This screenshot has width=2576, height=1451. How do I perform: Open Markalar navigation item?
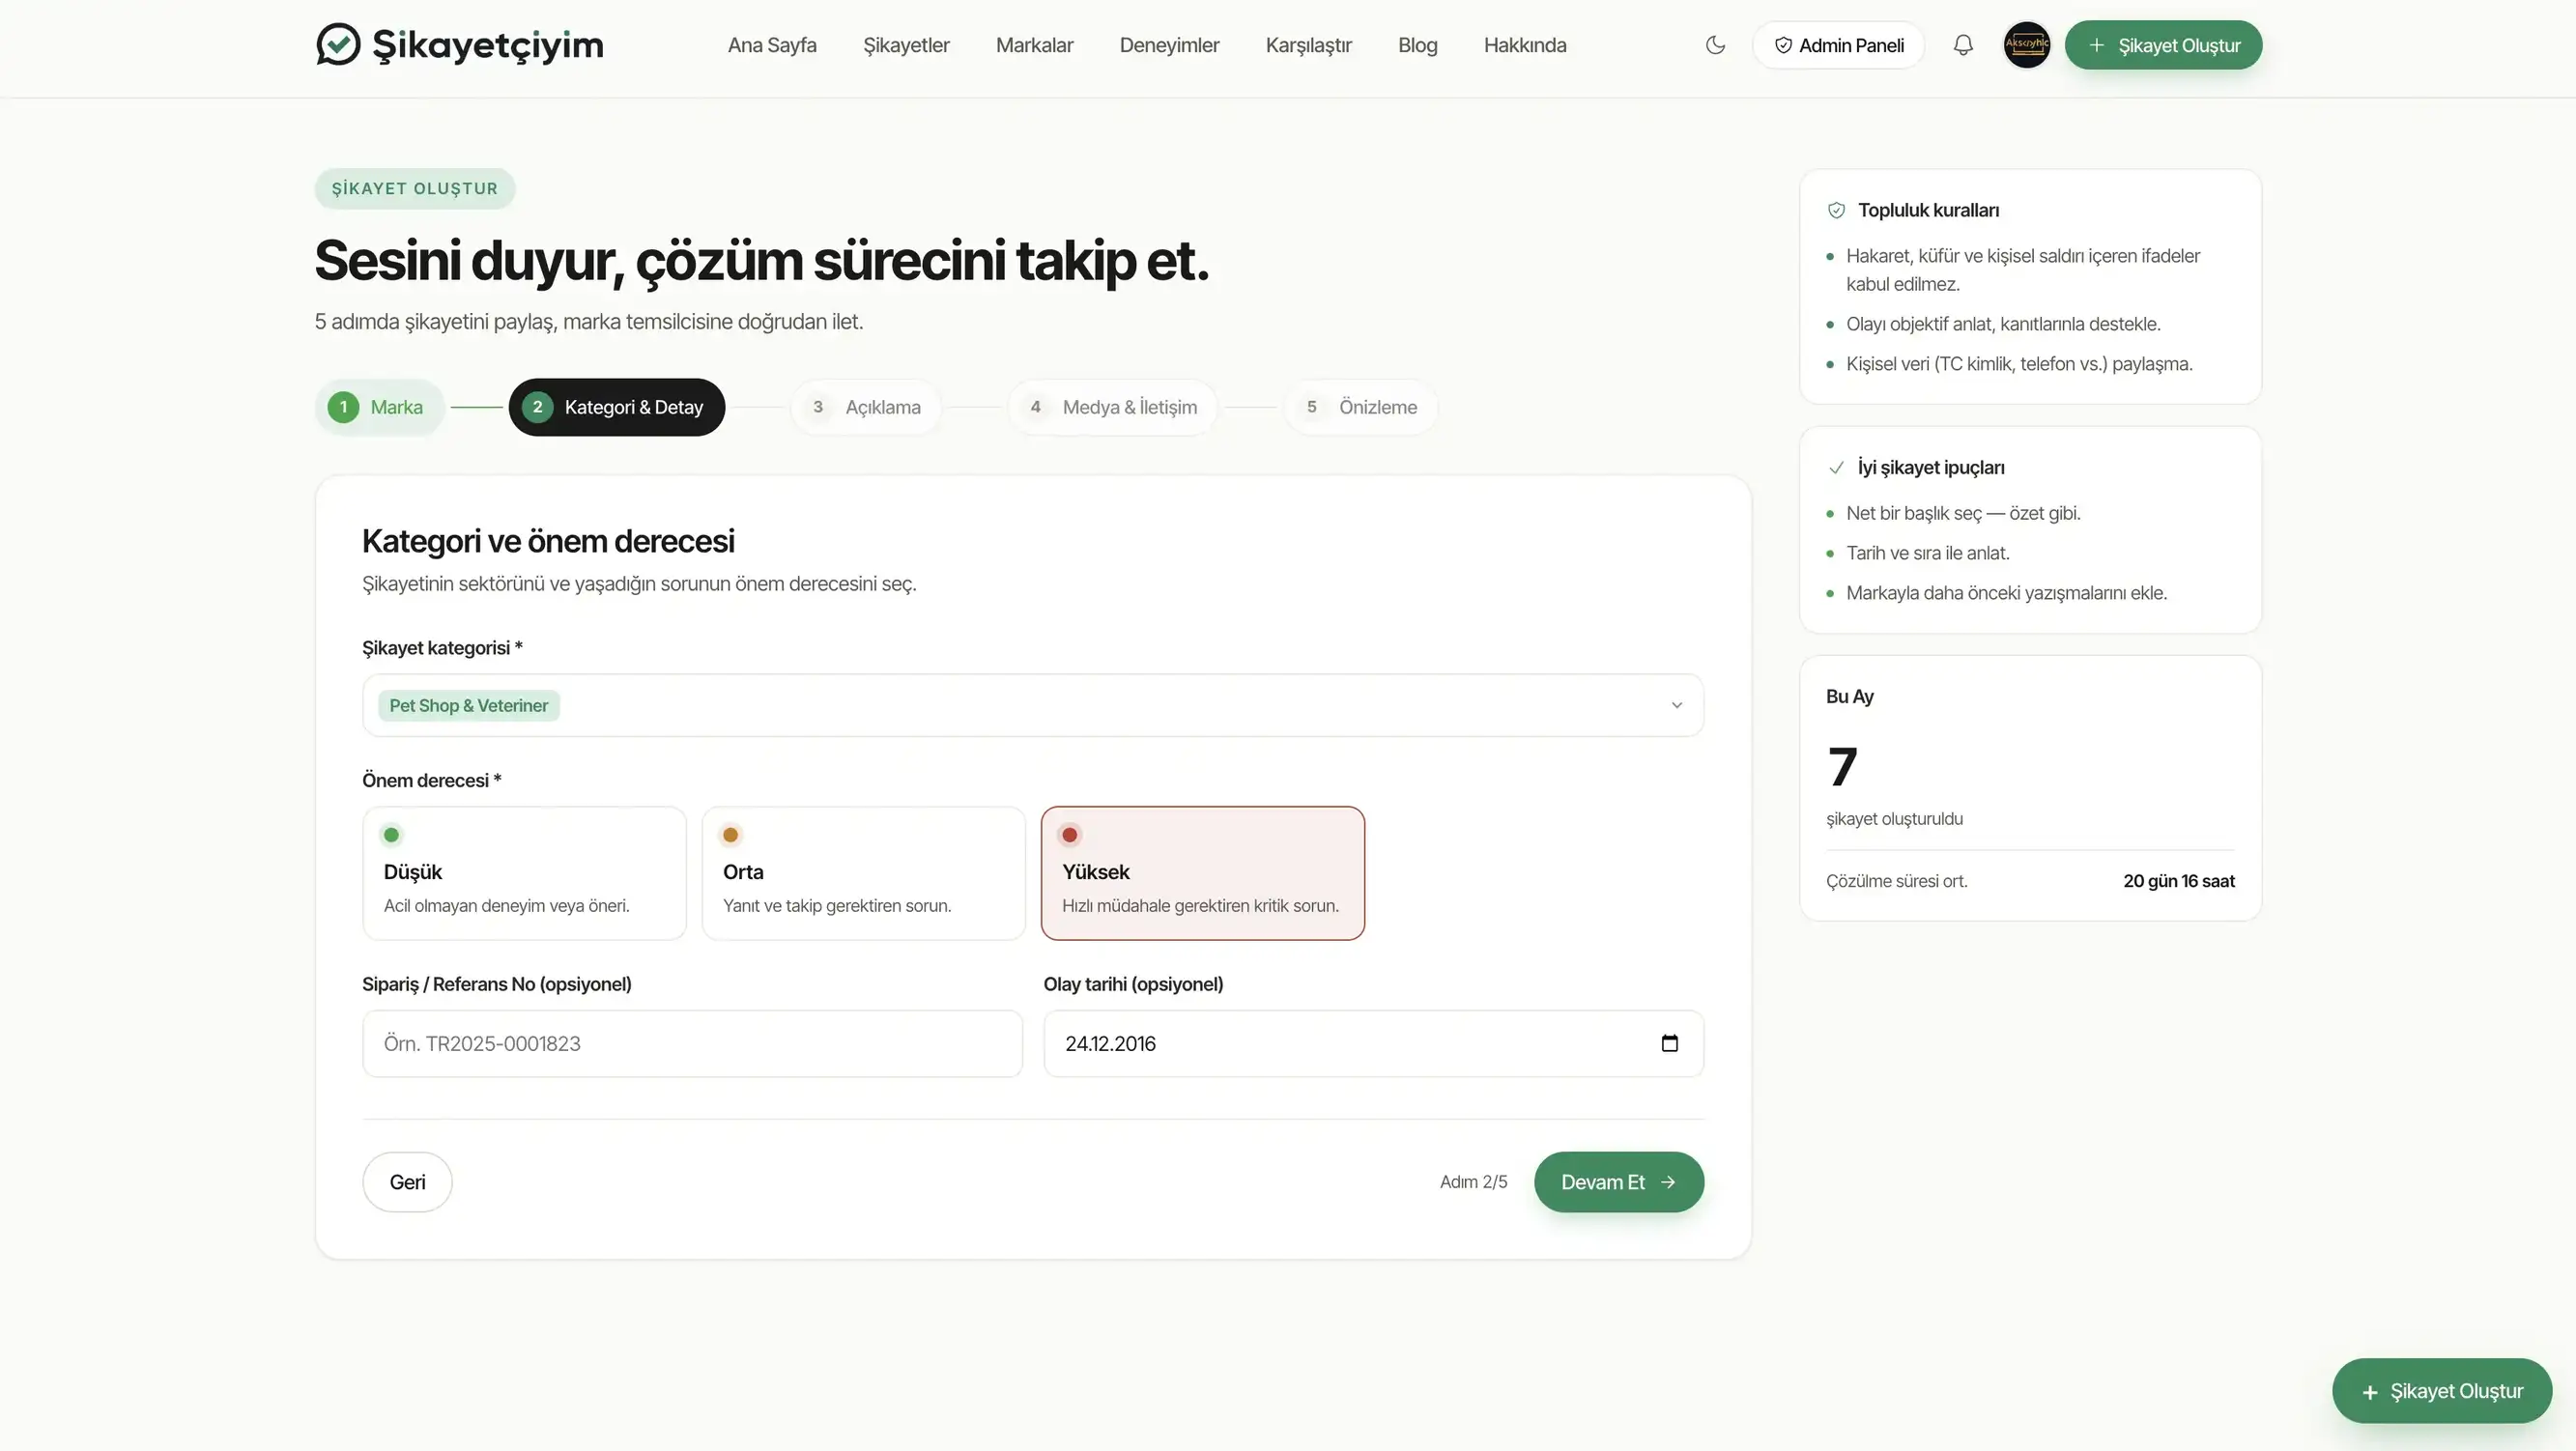[1034, 45]
